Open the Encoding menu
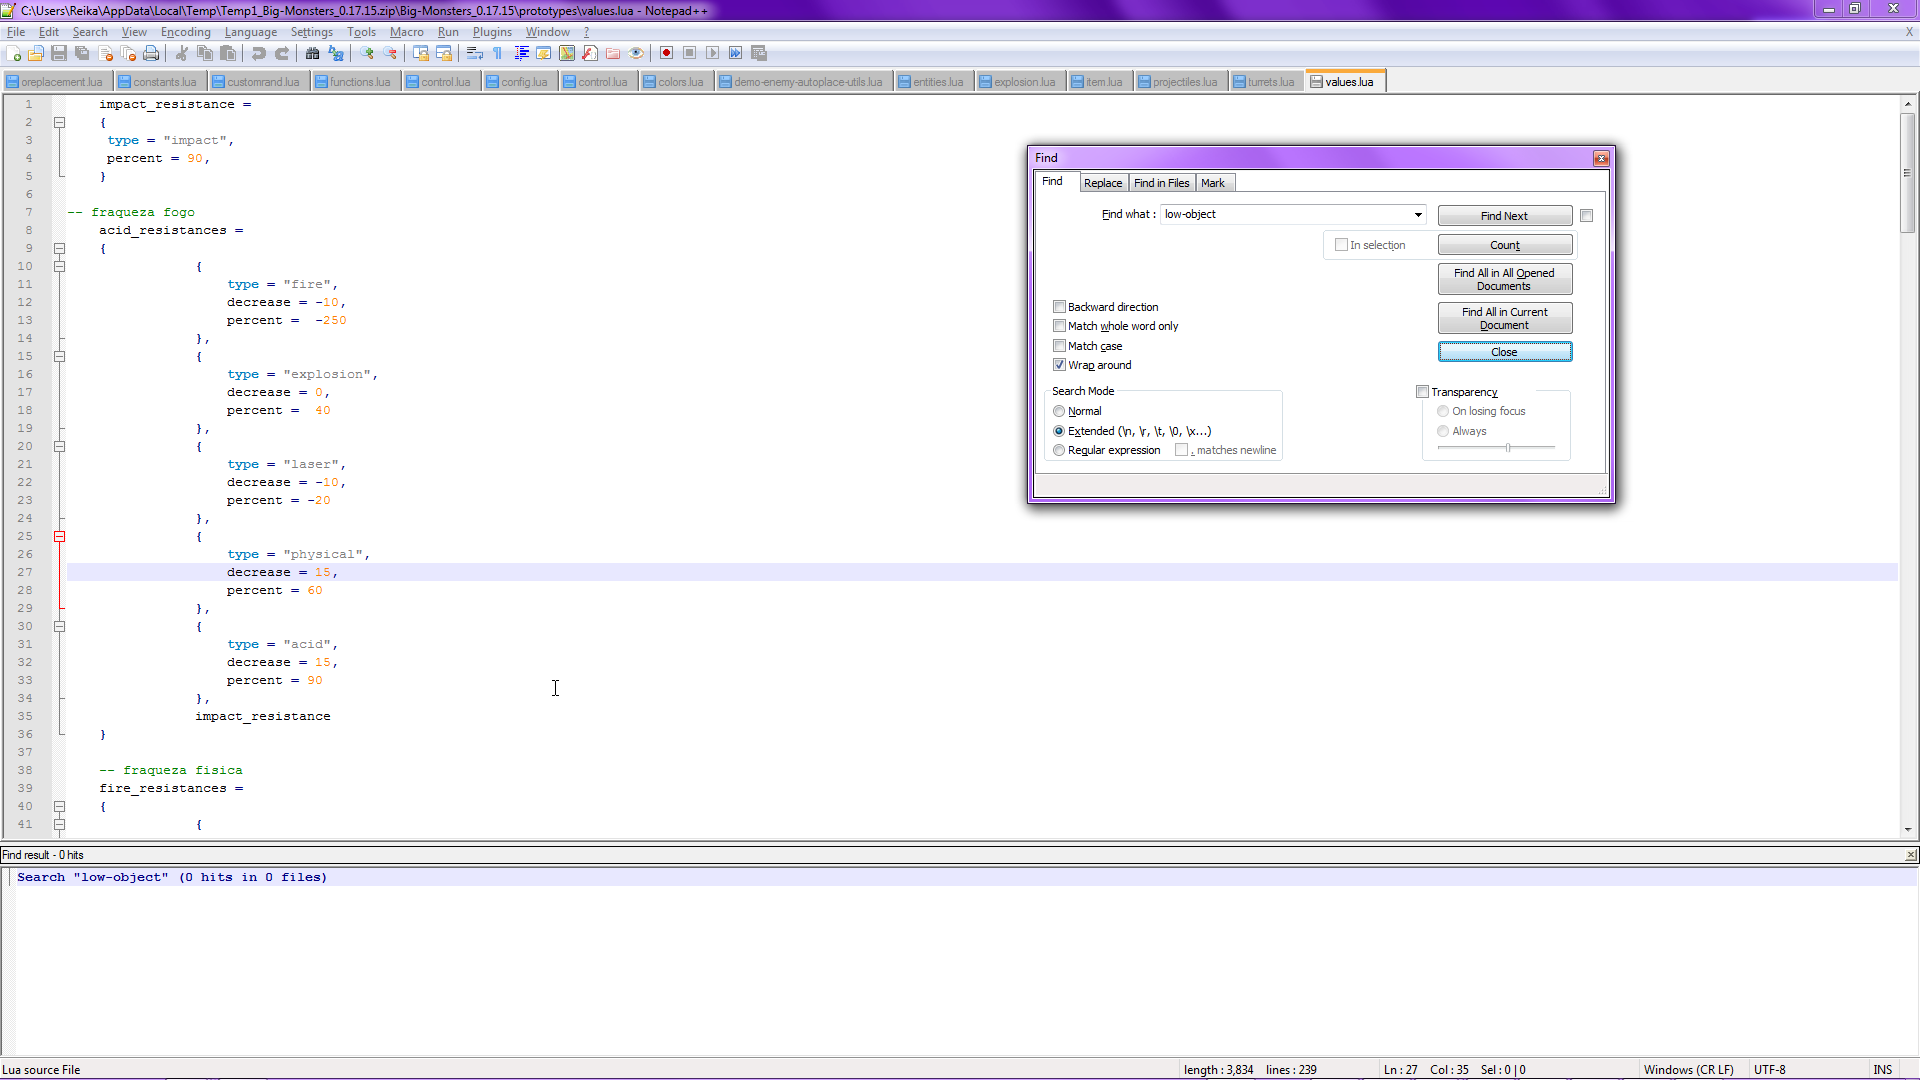The height and width of the screenshot is (1080, 1920). click(185, 32)
